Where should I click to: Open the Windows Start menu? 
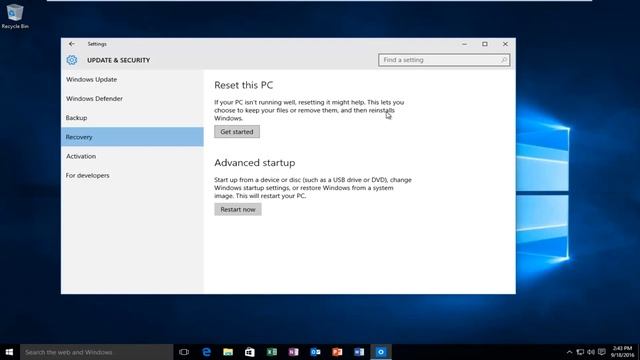(x=9, y=352)
